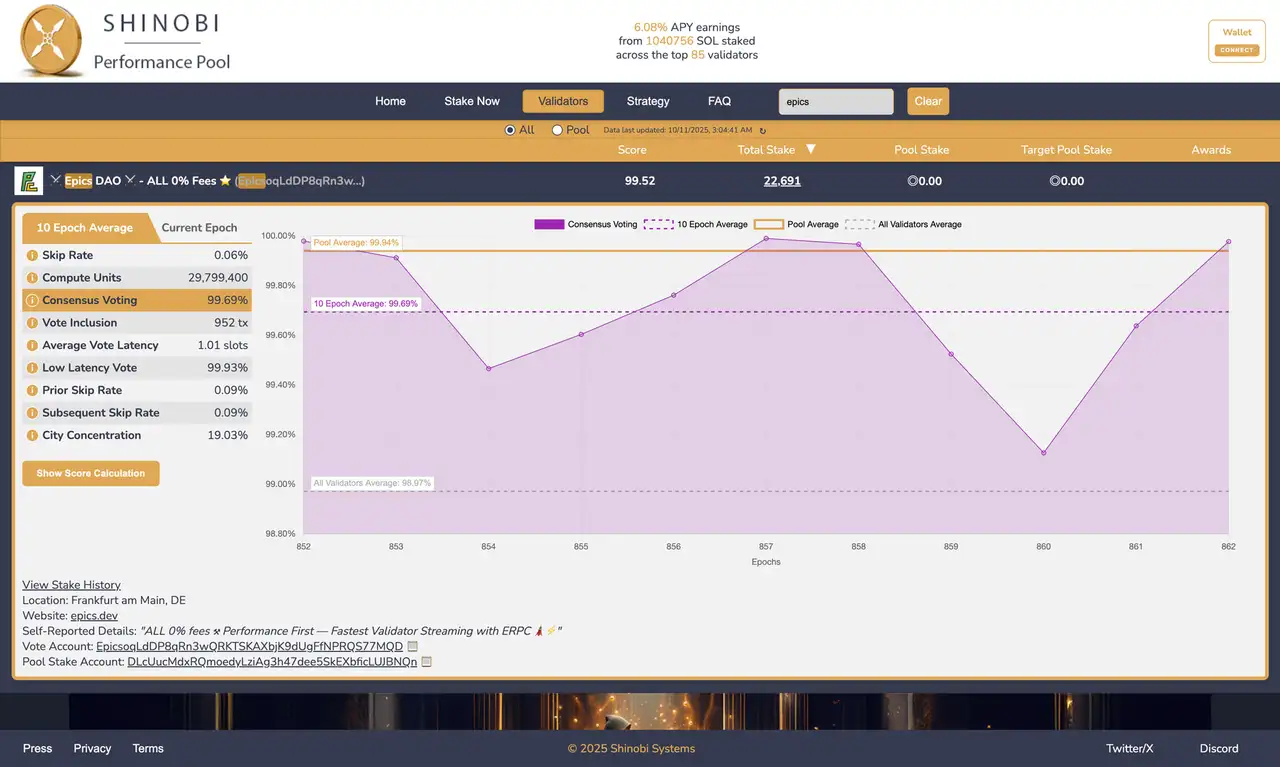The width and height of the screenshot is (1280, 767).
Task: Click the info icon next to Consensus Voting
Action: click(31, 300)
